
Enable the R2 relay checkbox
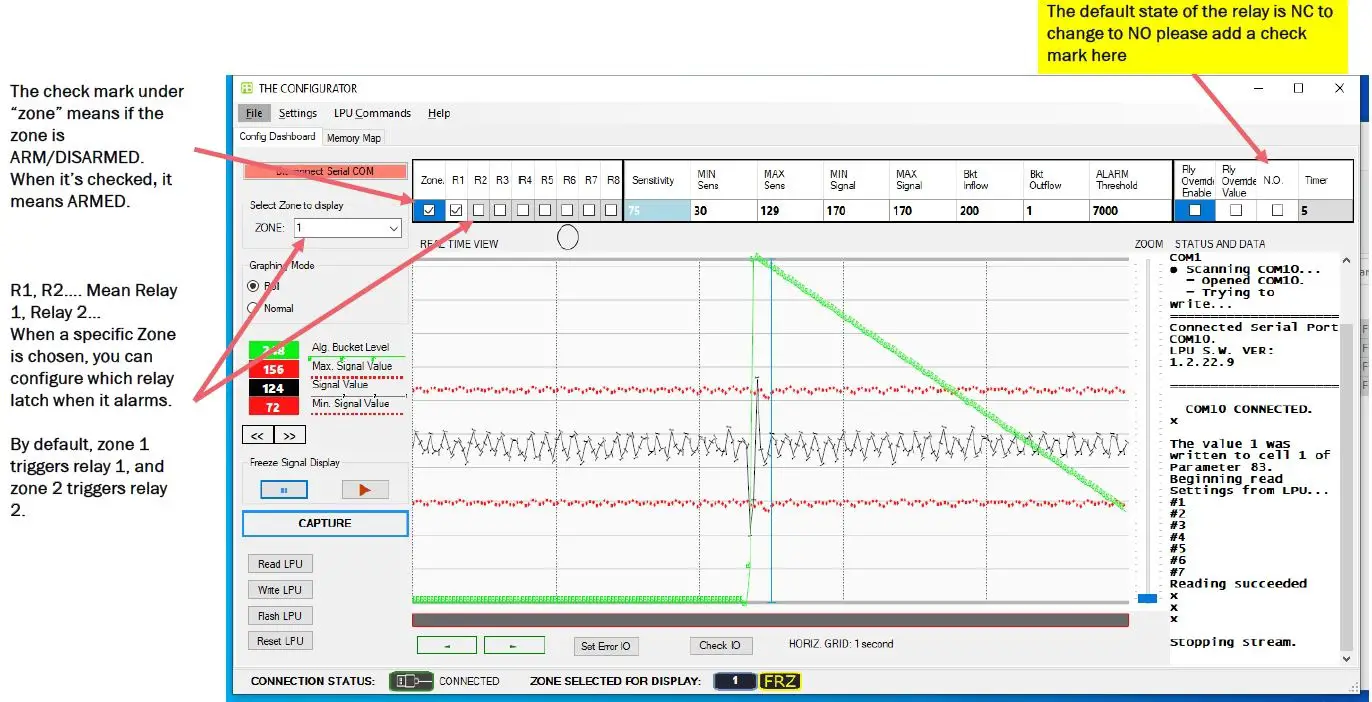[478, 210]
